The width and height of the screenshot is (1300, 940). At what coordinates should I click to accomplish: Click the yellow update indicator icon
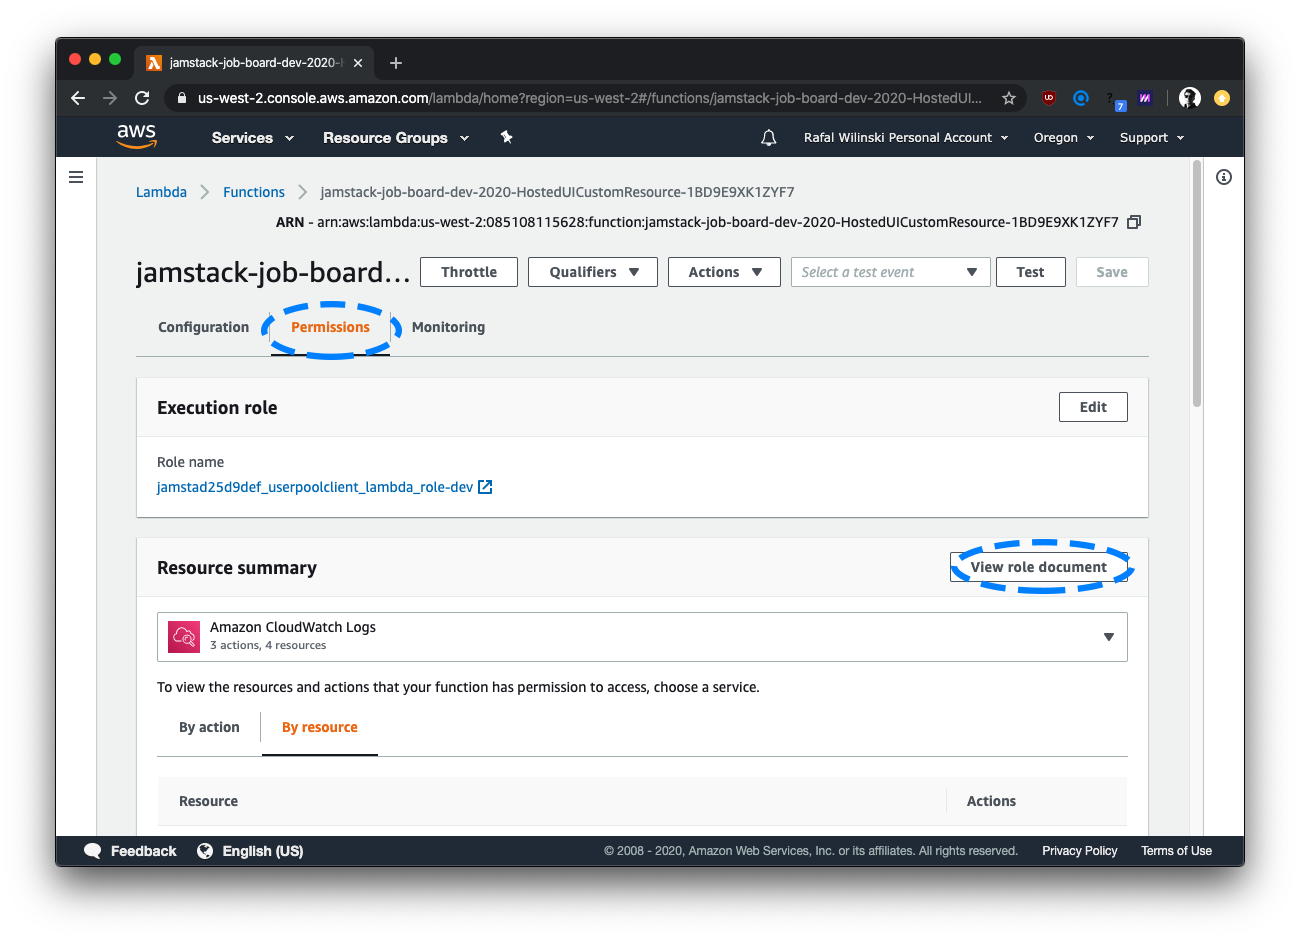click(1222, 98)
